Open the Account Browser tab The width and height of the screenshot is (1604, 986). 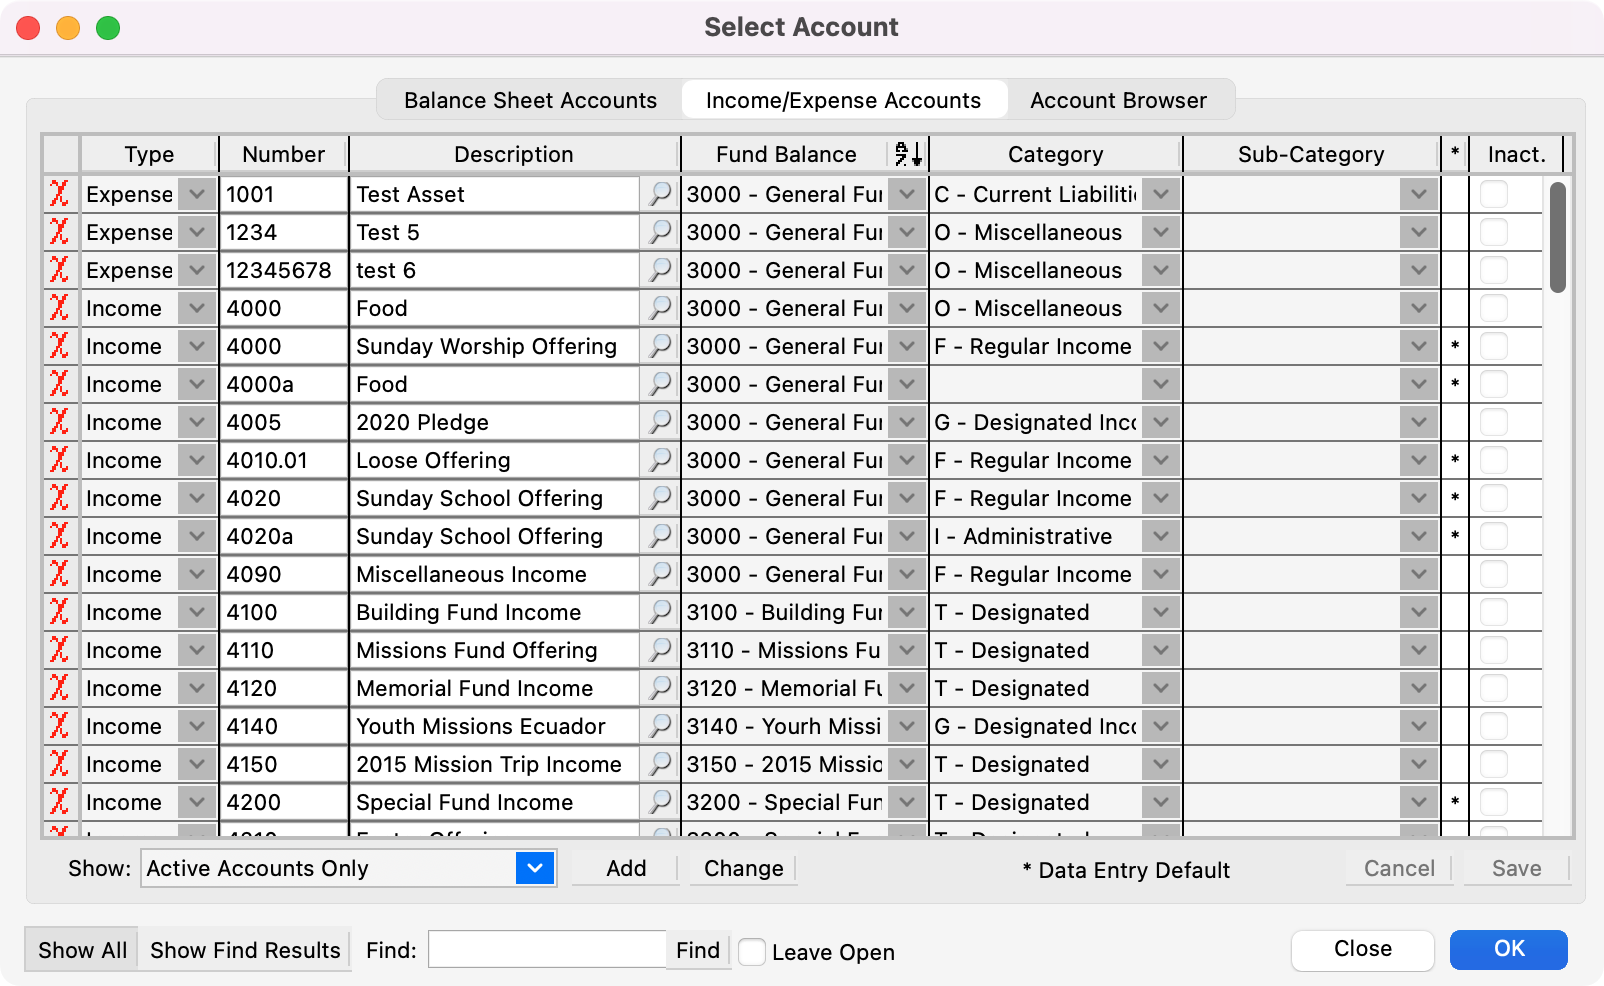point(1118,100)
